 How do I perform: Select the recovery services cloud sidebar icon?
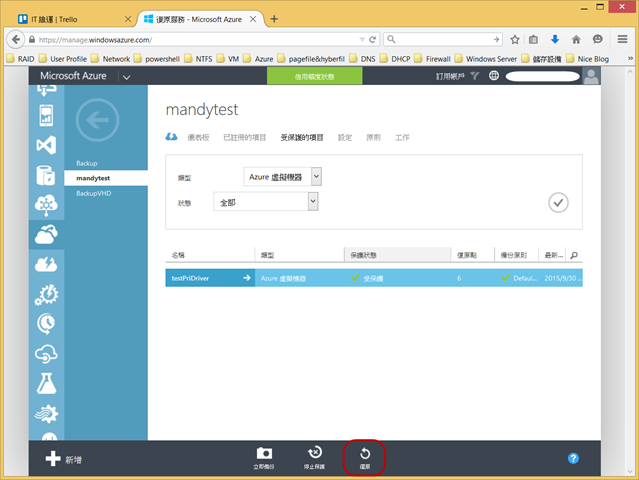46,234
